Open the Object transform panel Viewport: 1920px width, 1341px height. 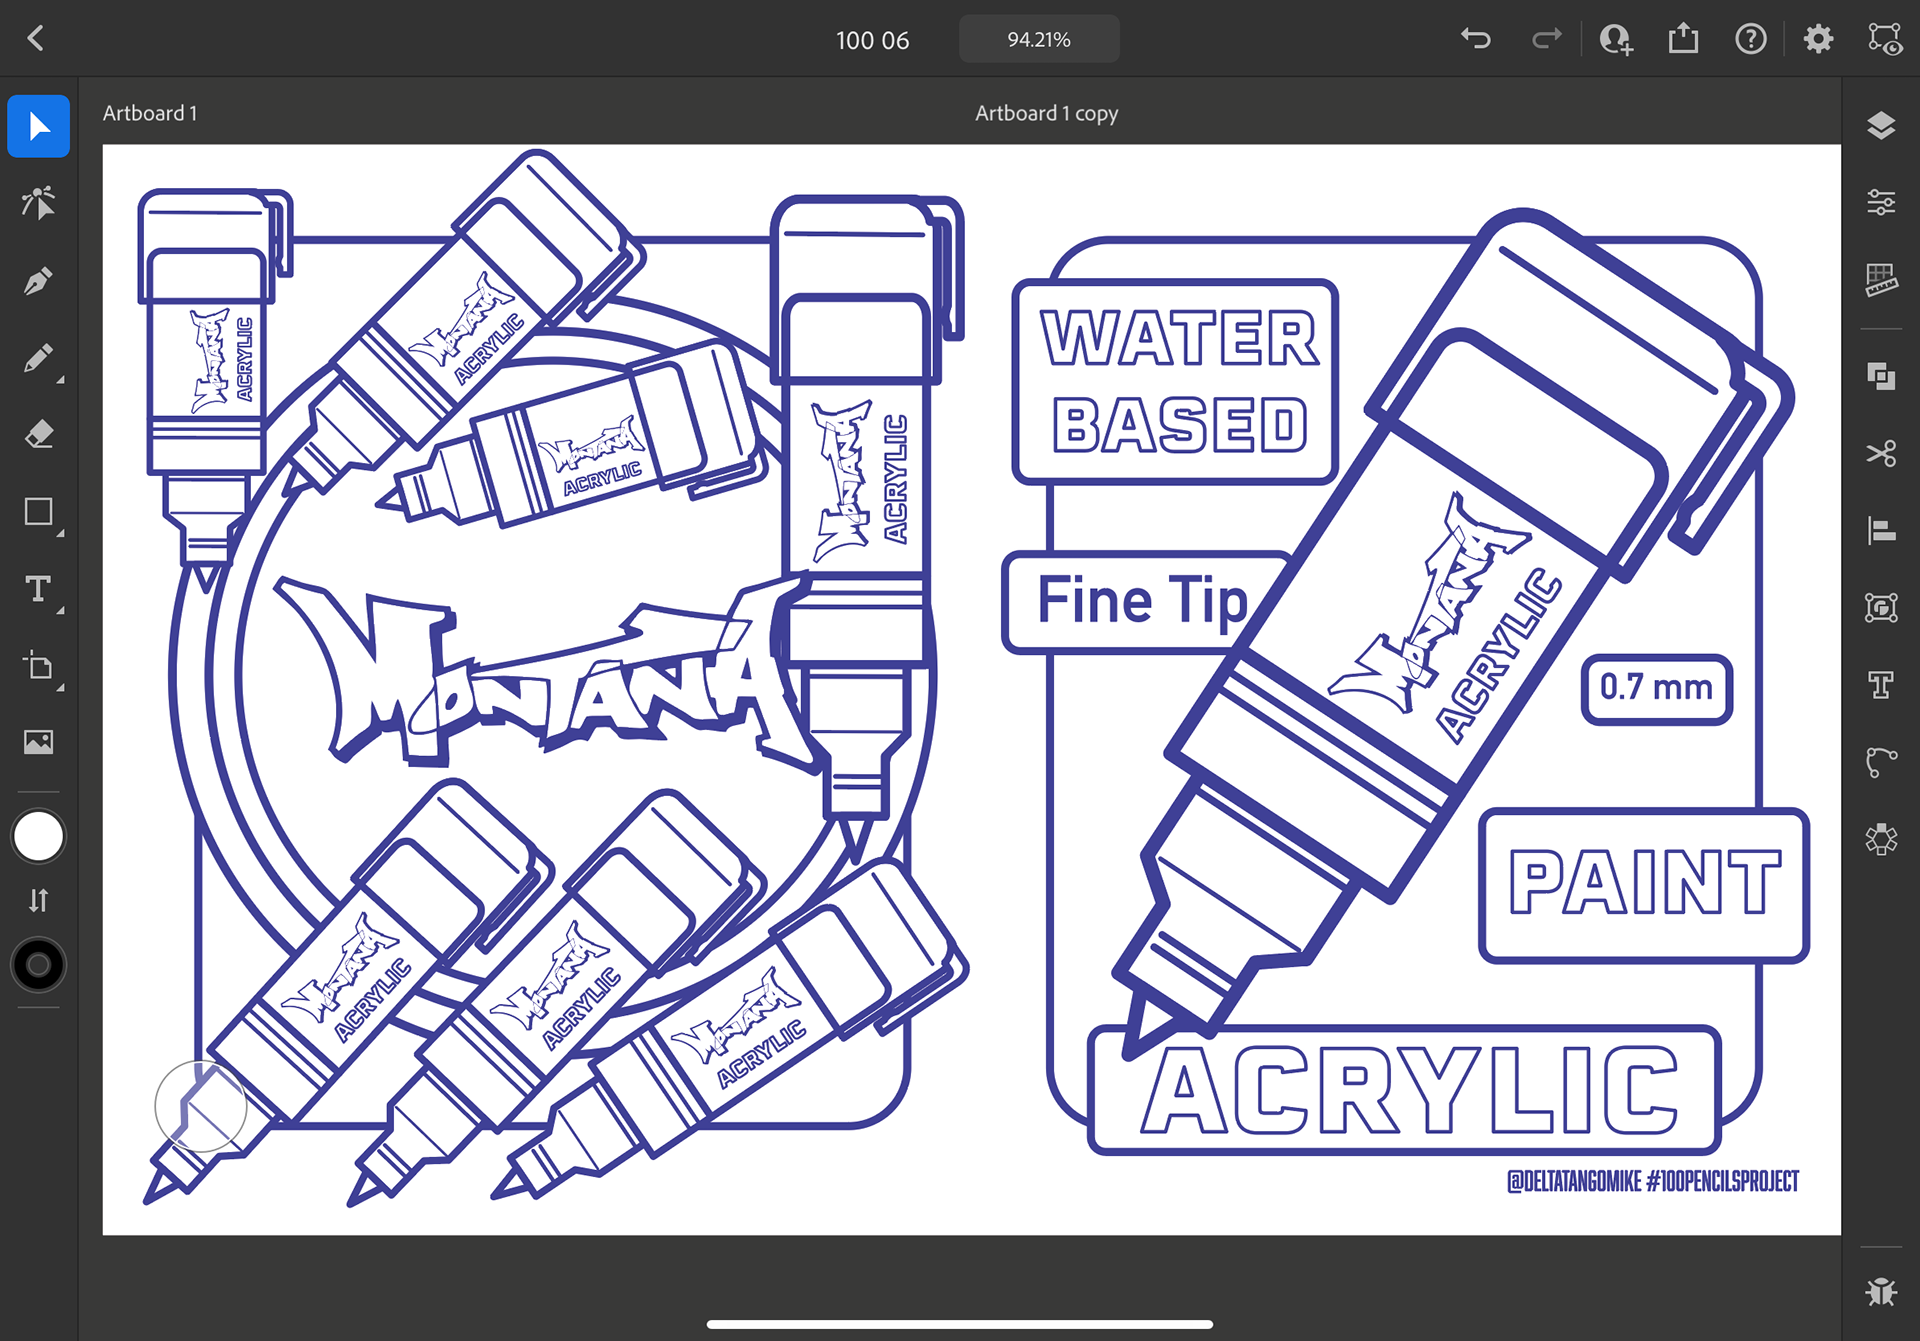coord(1881,607)
